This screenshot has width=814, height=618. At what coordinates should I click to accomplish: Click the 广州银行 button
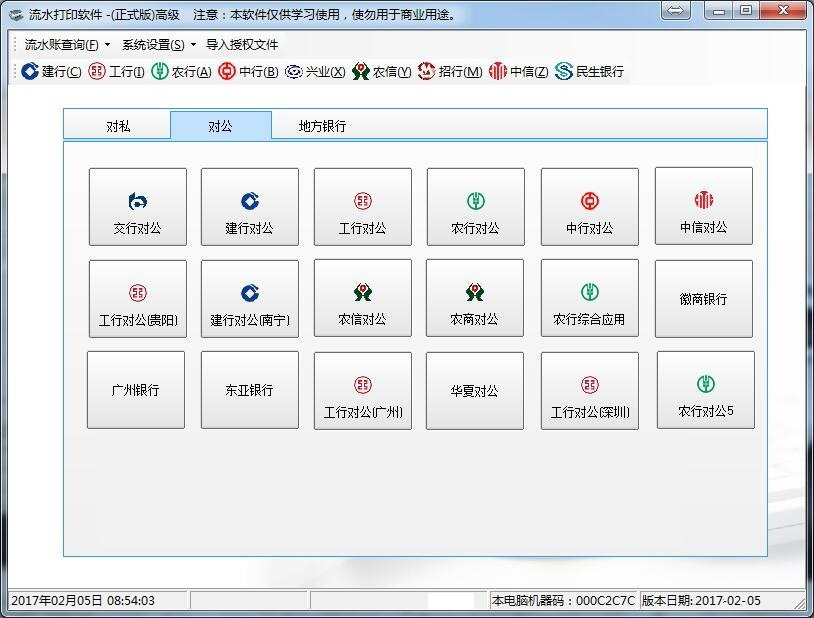point(136,390)
